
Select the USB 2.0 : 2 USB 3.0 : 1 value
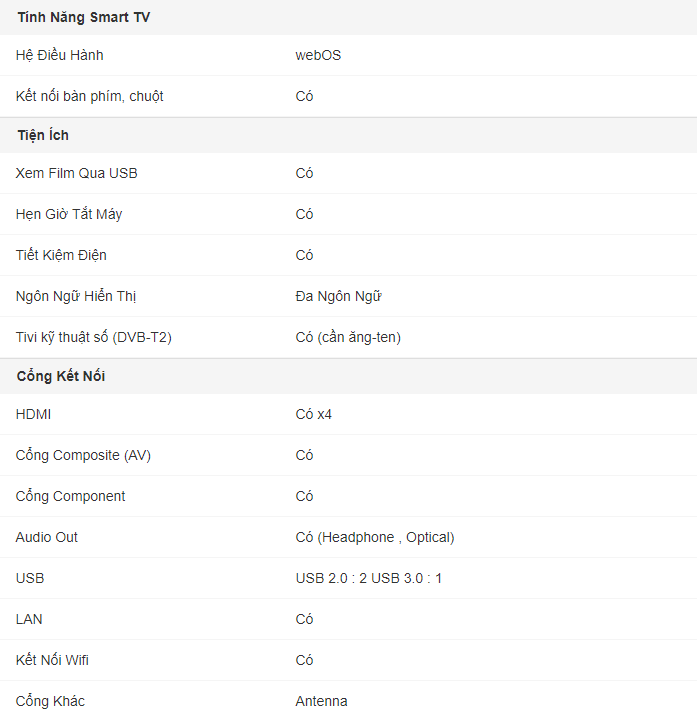368,578
